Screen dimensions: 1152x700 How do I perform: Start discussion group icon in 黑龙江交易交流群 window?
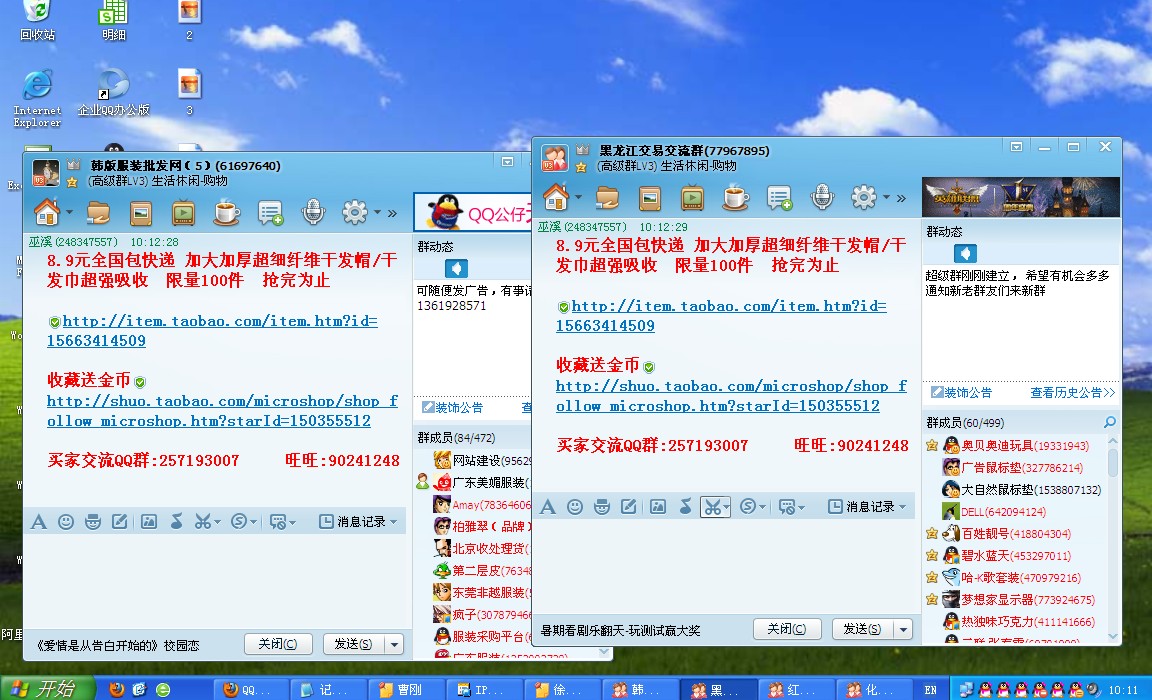tap(780, 198)
